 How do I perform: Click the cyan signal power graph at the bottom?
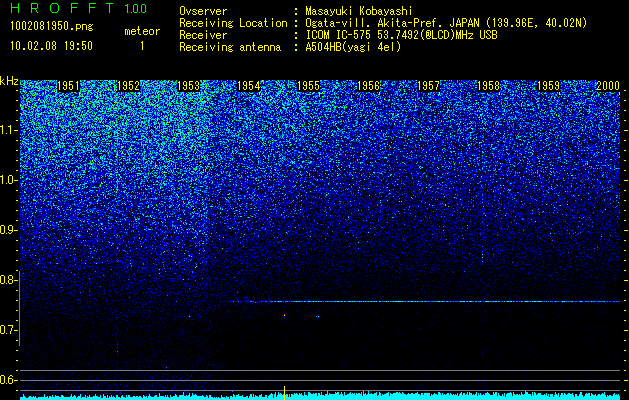[320, 396]
